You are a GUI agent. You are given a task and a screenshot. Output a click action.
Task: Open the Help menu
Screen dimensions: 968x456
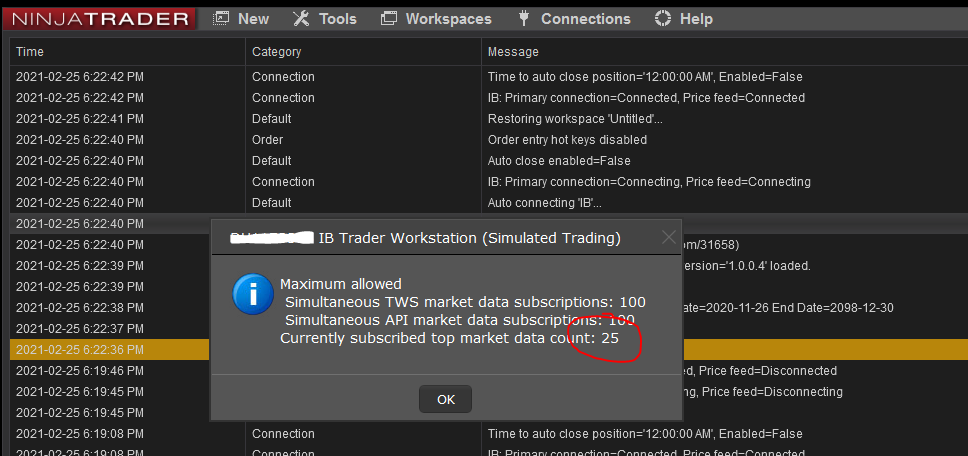click(x=696, y=18)
